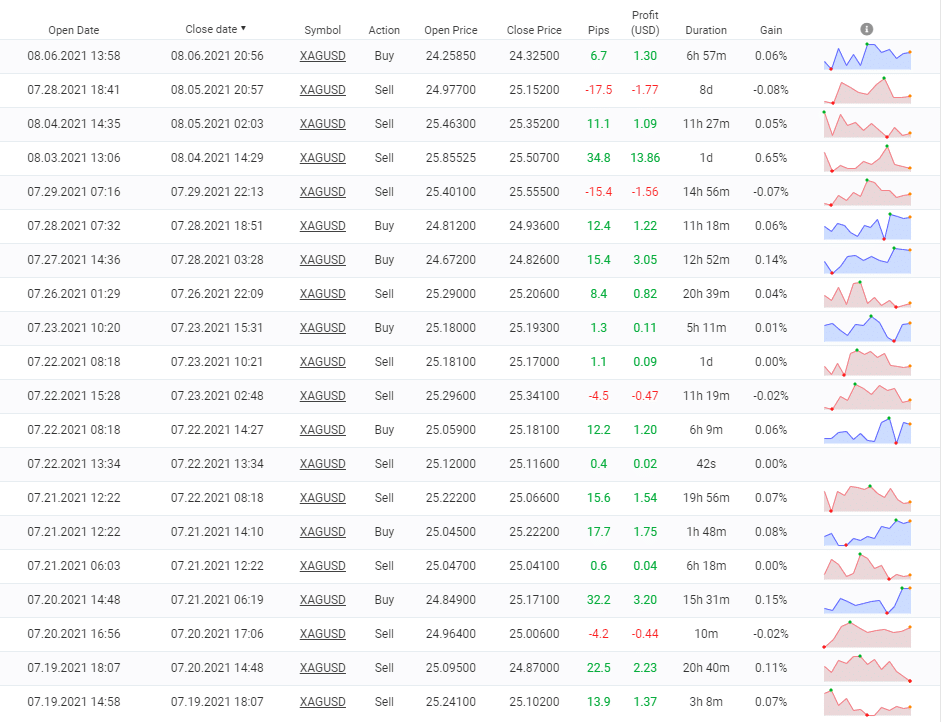Click the Gain column header

tap(771, 30)
